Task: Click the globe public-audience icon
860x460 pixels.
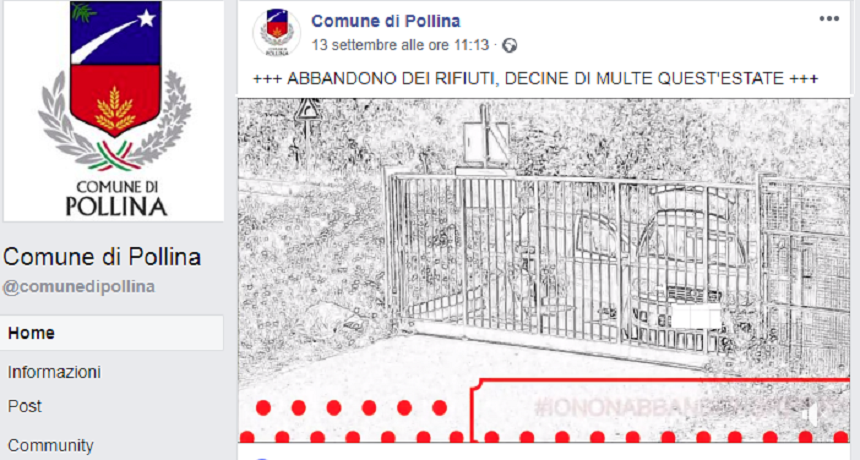Action: (510, 46)
